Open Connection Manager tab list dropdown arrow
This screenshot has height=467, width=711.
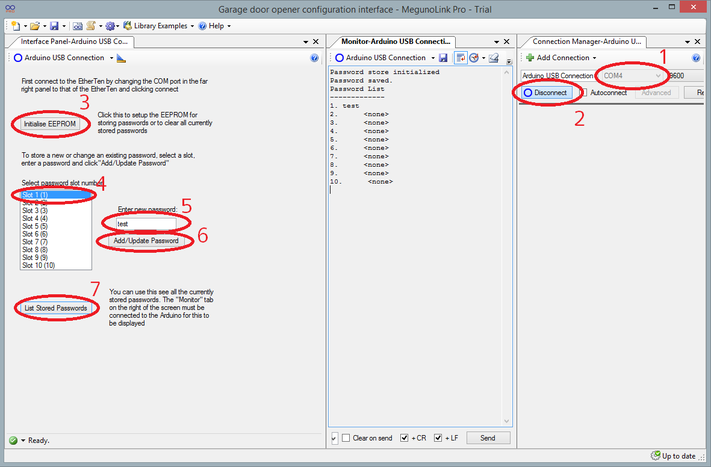[x=687, y=42]
